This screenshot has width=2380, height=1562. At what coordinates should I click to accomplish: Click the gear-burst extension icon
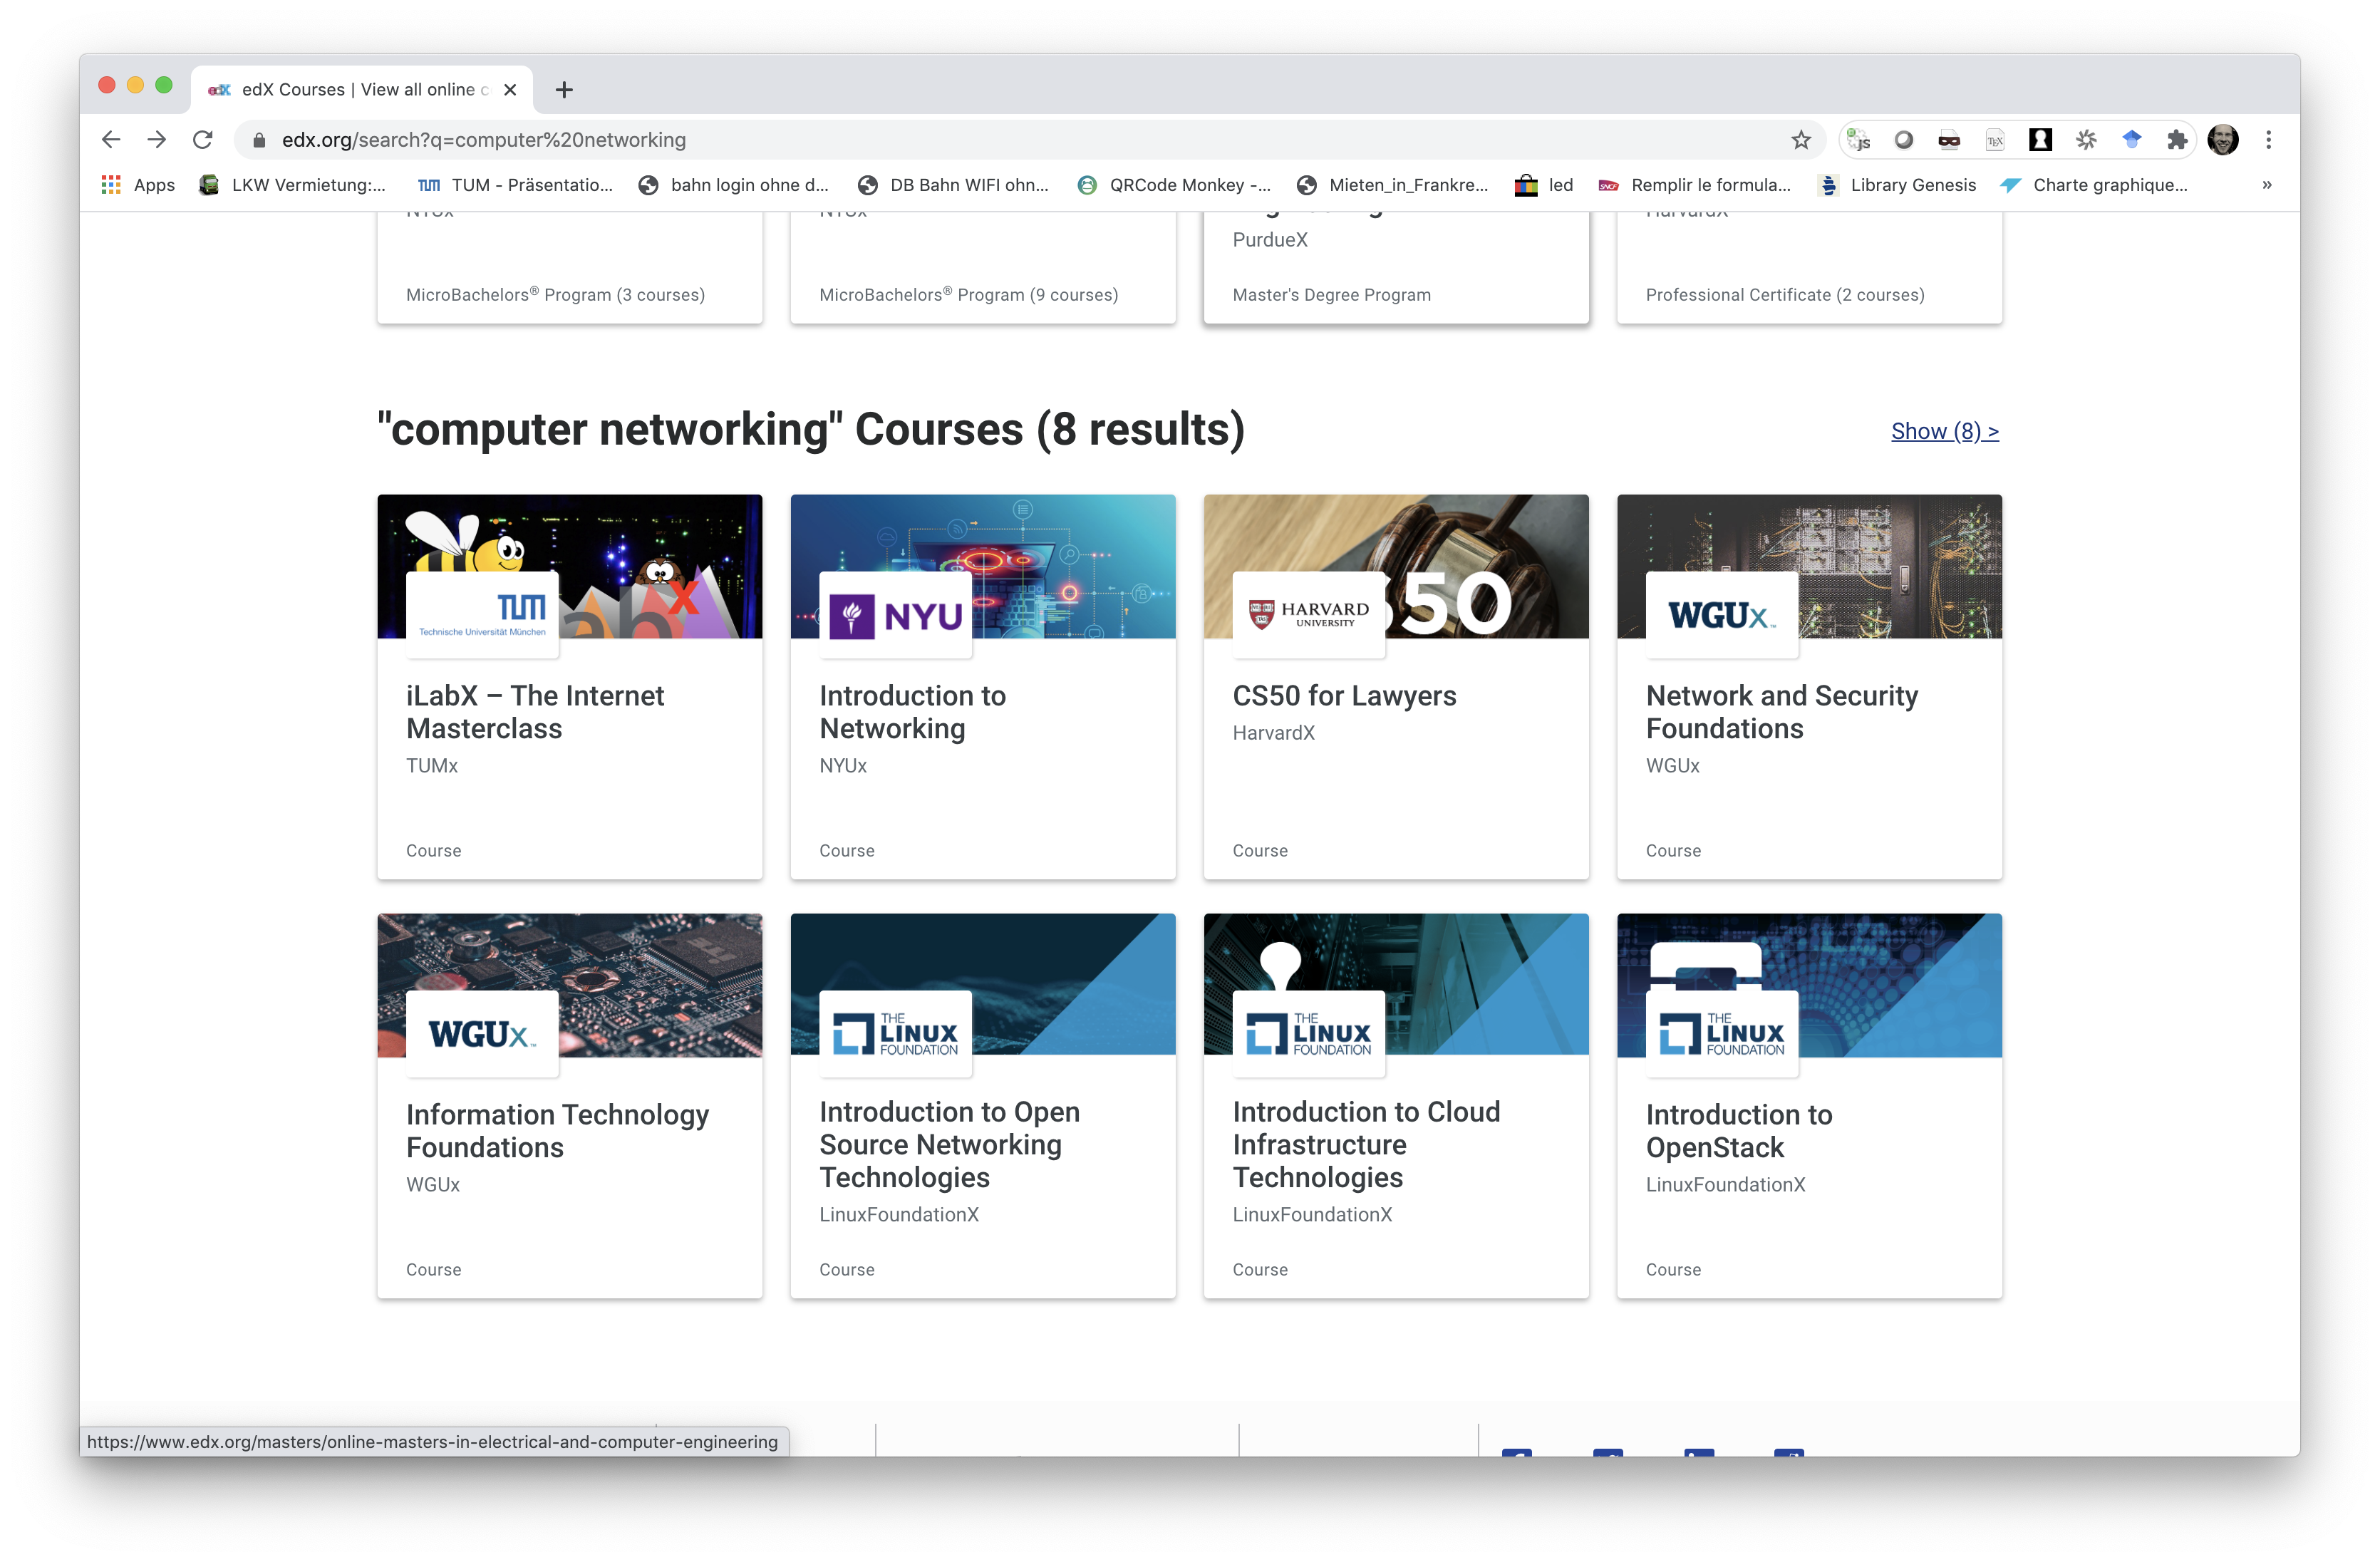(2086, 140)
